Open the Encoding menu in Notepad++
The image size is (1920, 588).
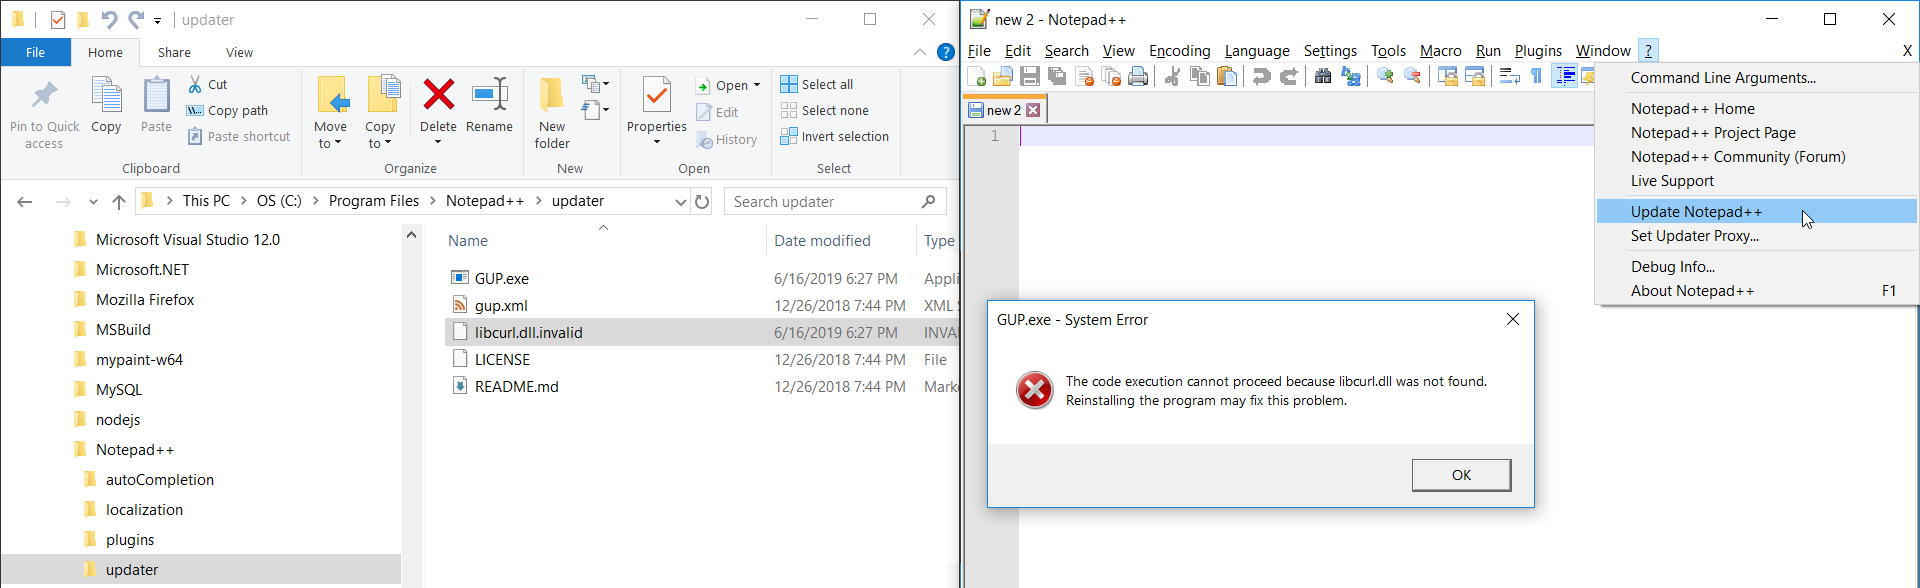pos(1179,51)
